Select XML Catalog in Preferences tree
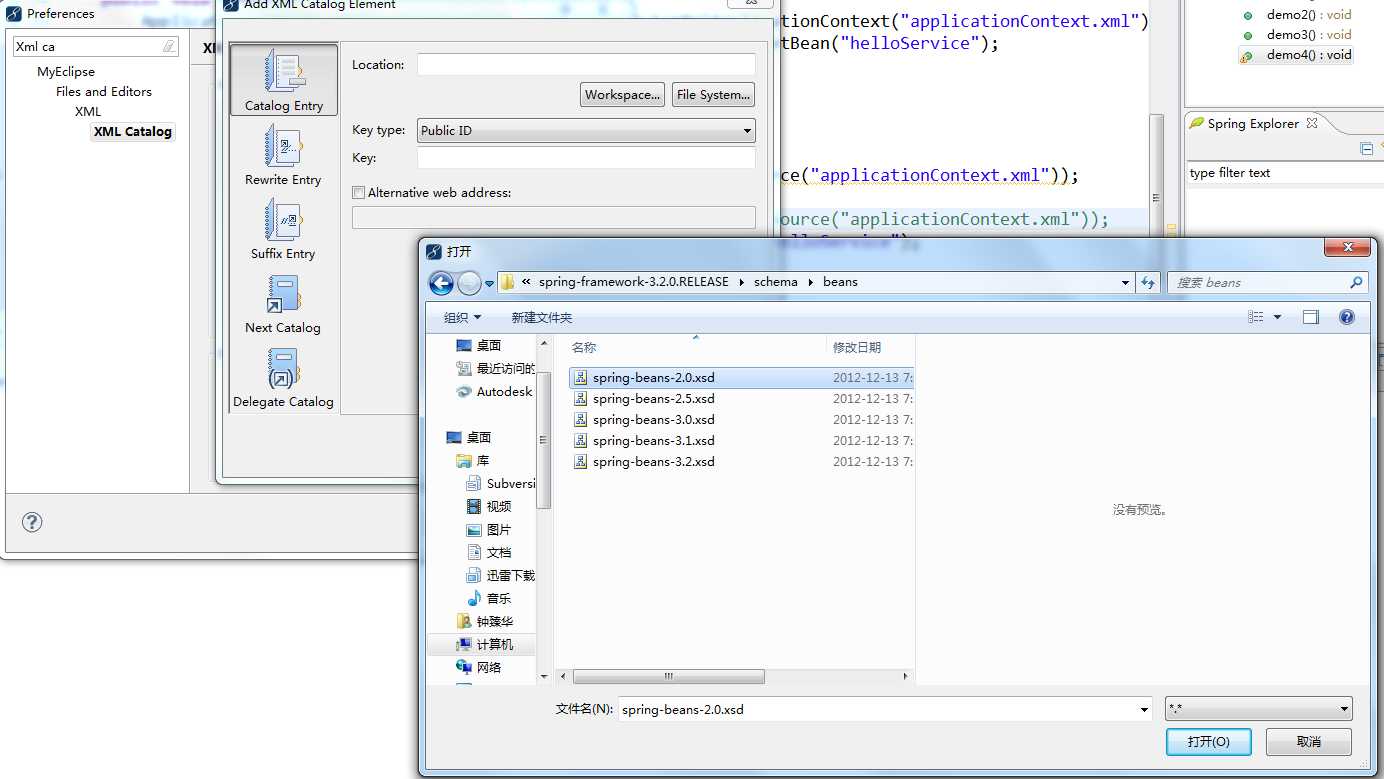This screenshot has height=779, width=1384. click(x=133, y=132)
